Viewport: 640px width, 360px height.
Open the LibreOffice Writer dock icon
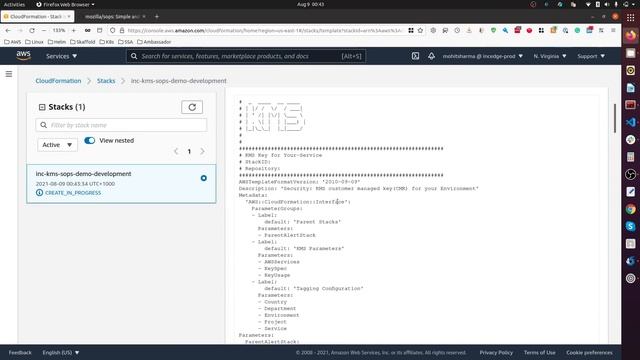click(631, 87)
